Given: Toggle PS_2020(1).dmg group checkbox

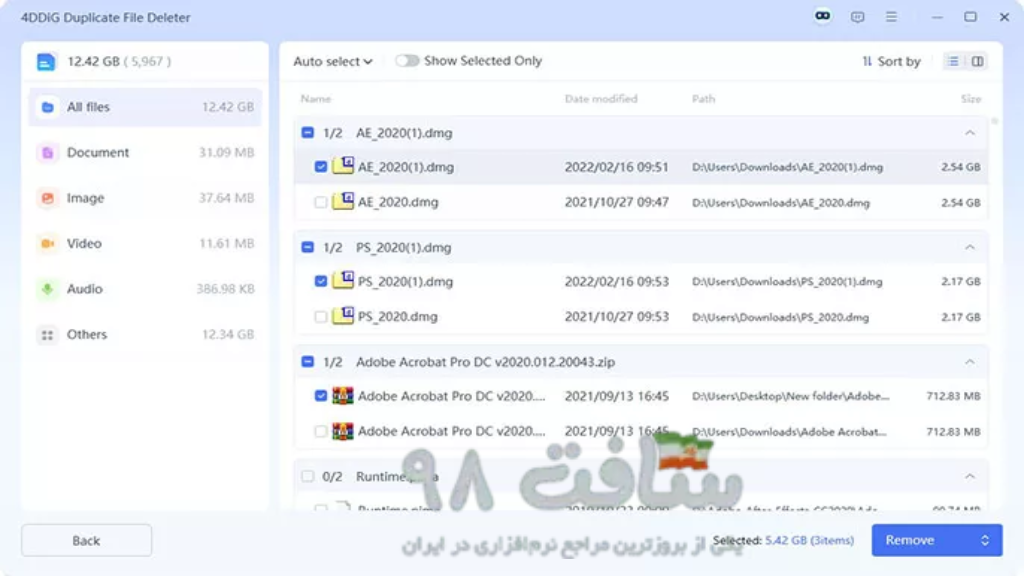Looking at the screenshot, I should pos(308,247).
